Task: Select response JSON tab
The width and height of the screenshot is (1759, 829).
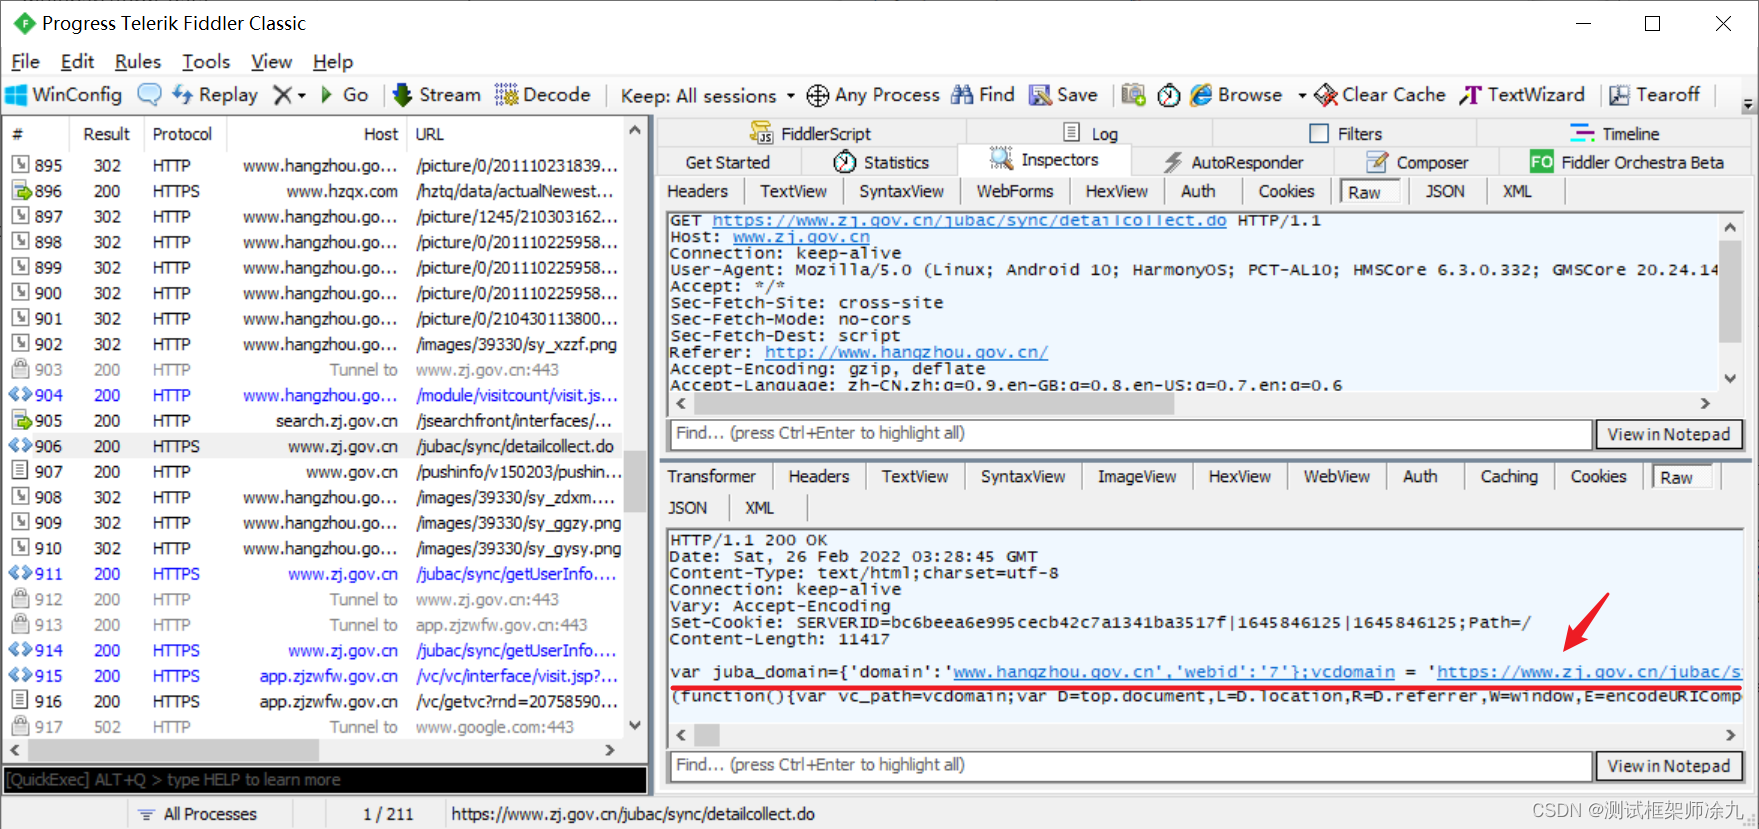Action: 687,508
